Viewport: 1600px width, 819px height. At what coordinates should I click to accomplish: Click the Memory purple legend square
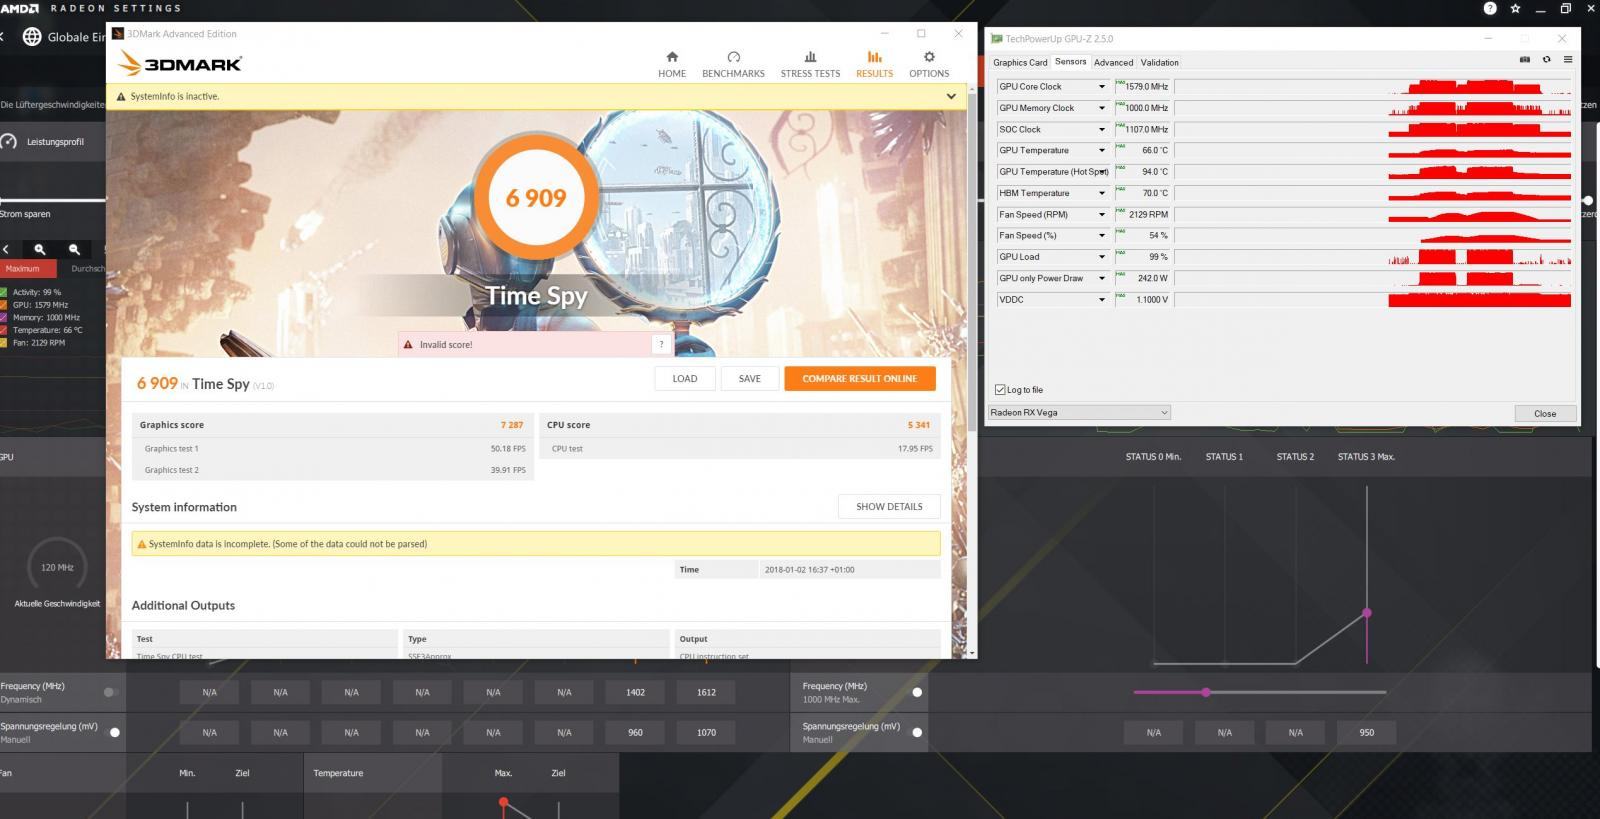click(4, 317)
